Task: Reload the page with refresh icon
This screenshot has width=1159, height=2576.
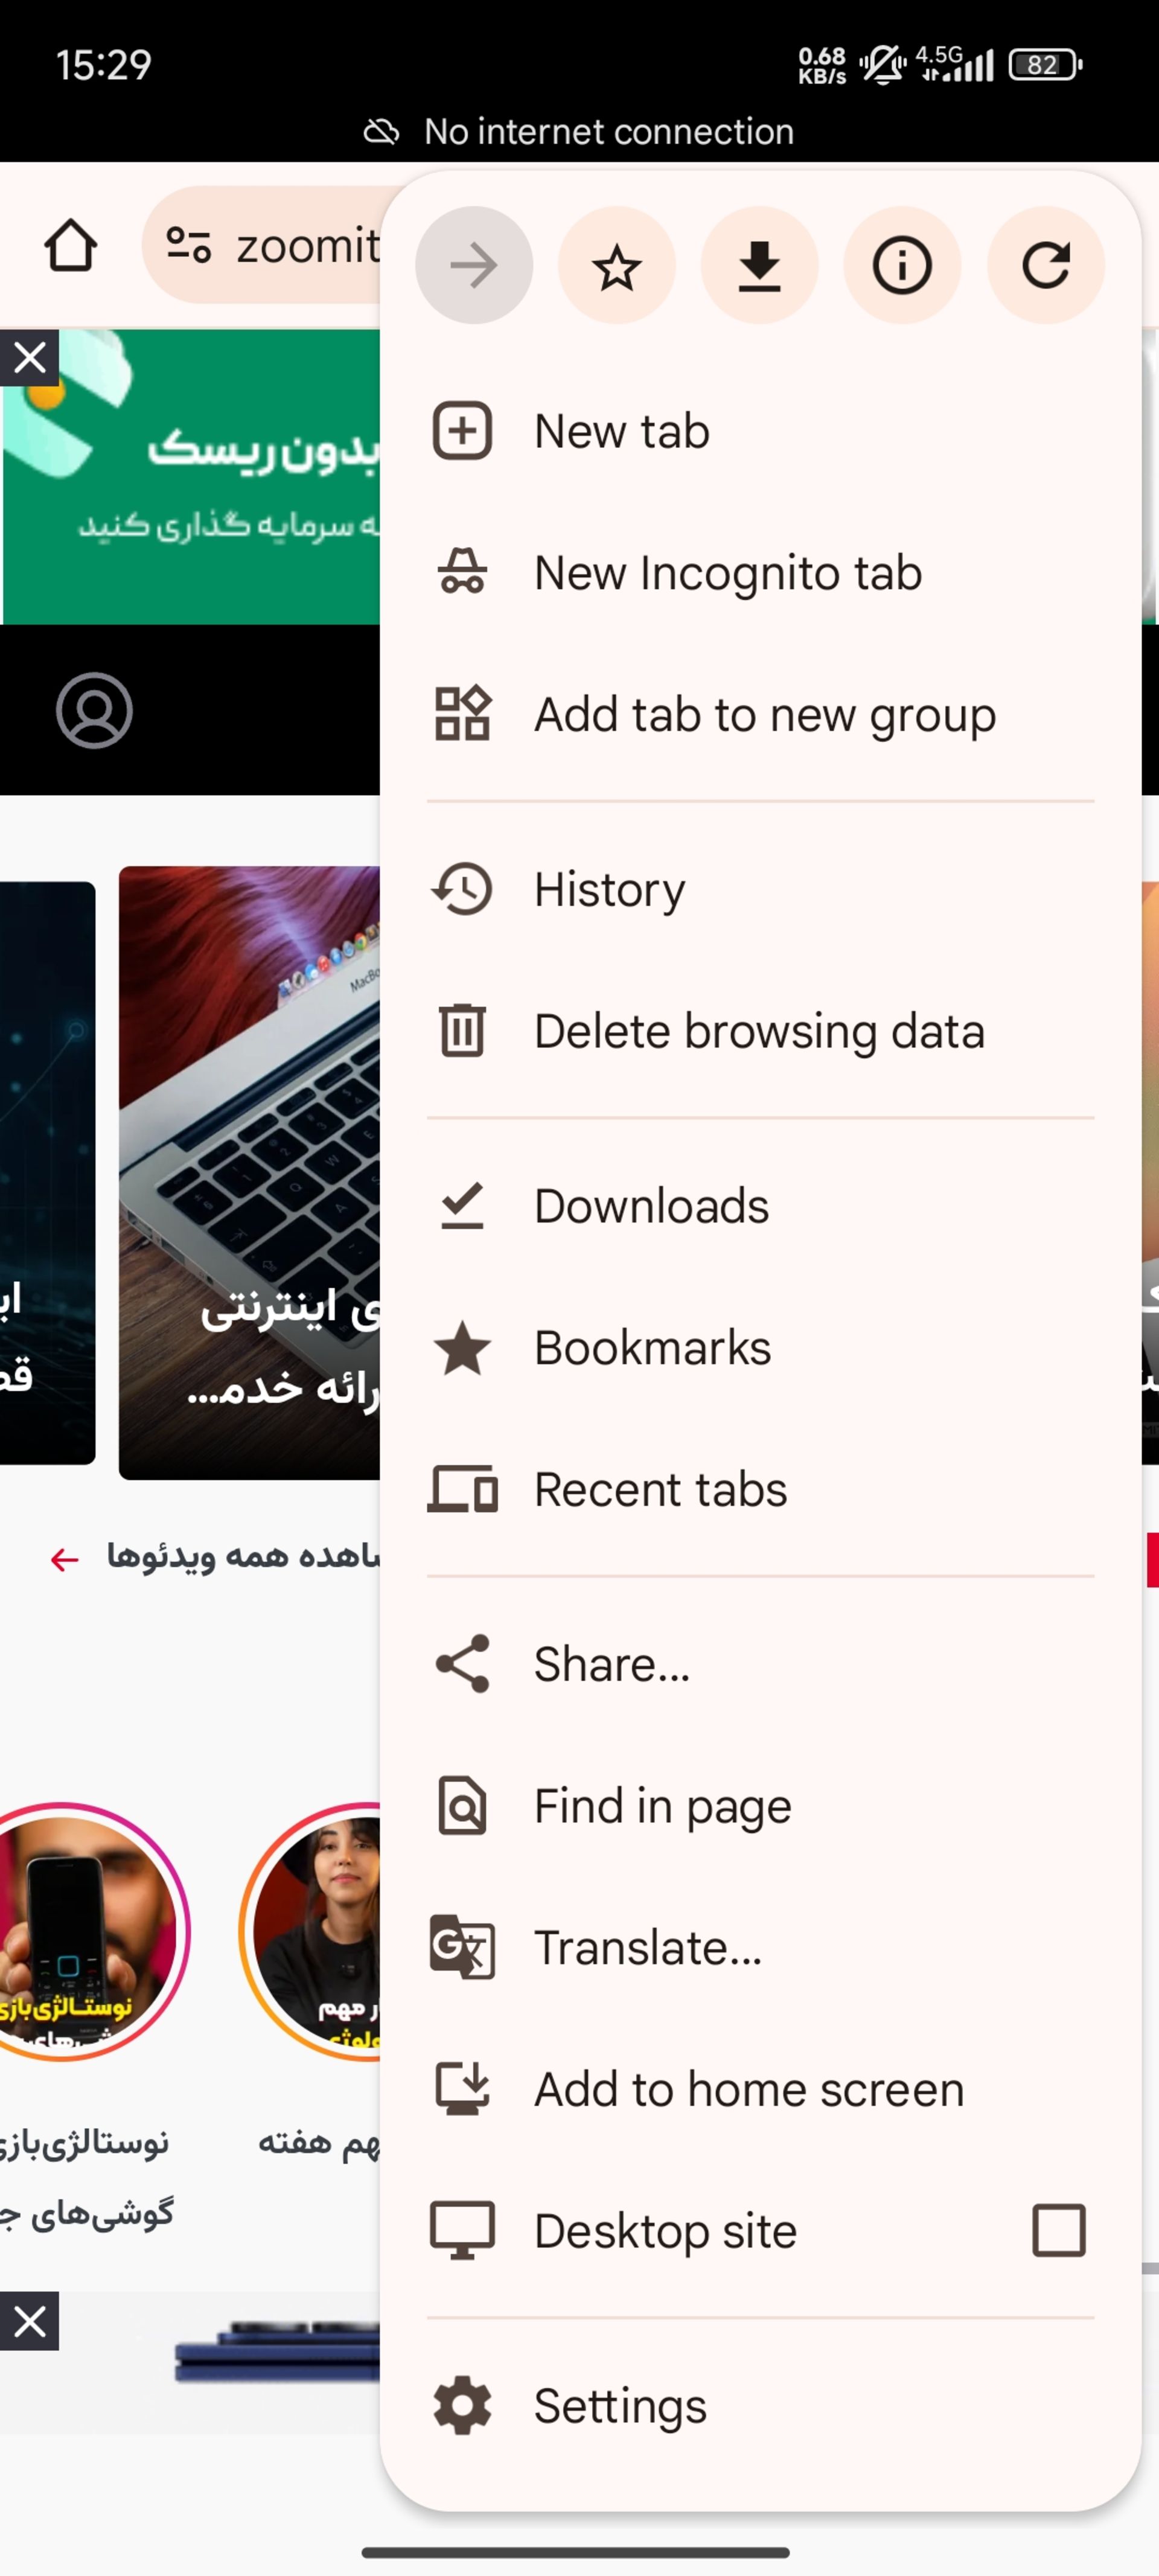Action: click(x=1045, y=266)
